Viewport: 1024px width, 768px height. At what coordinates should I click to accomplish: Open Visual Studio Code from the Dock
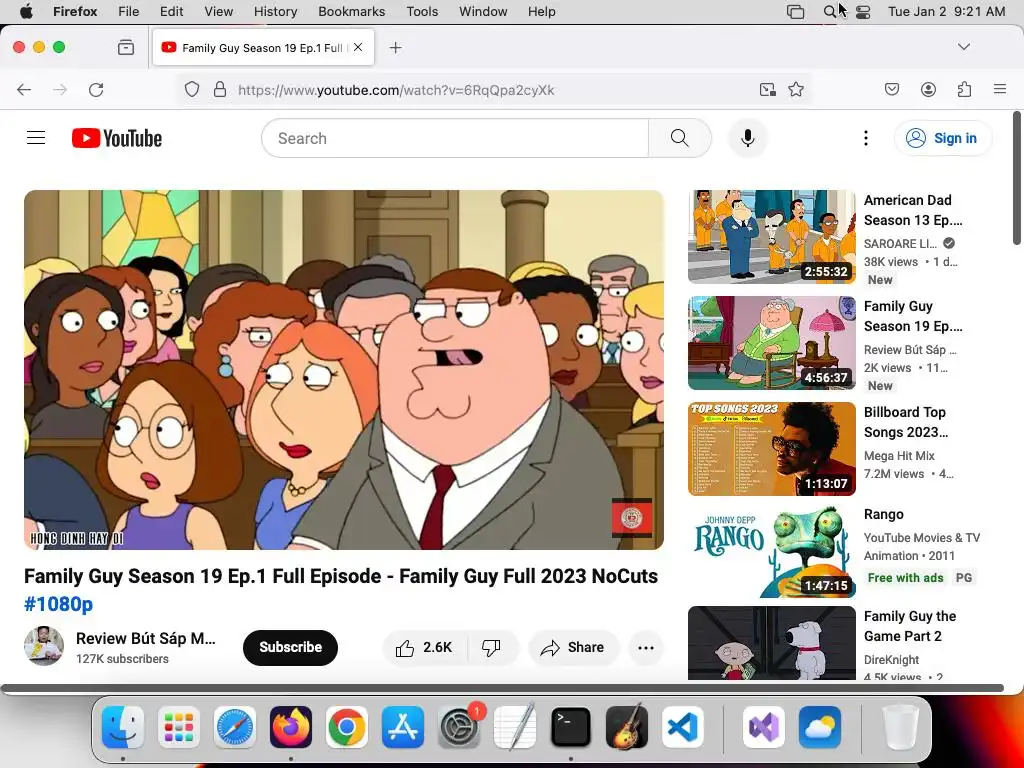point(682,727)
